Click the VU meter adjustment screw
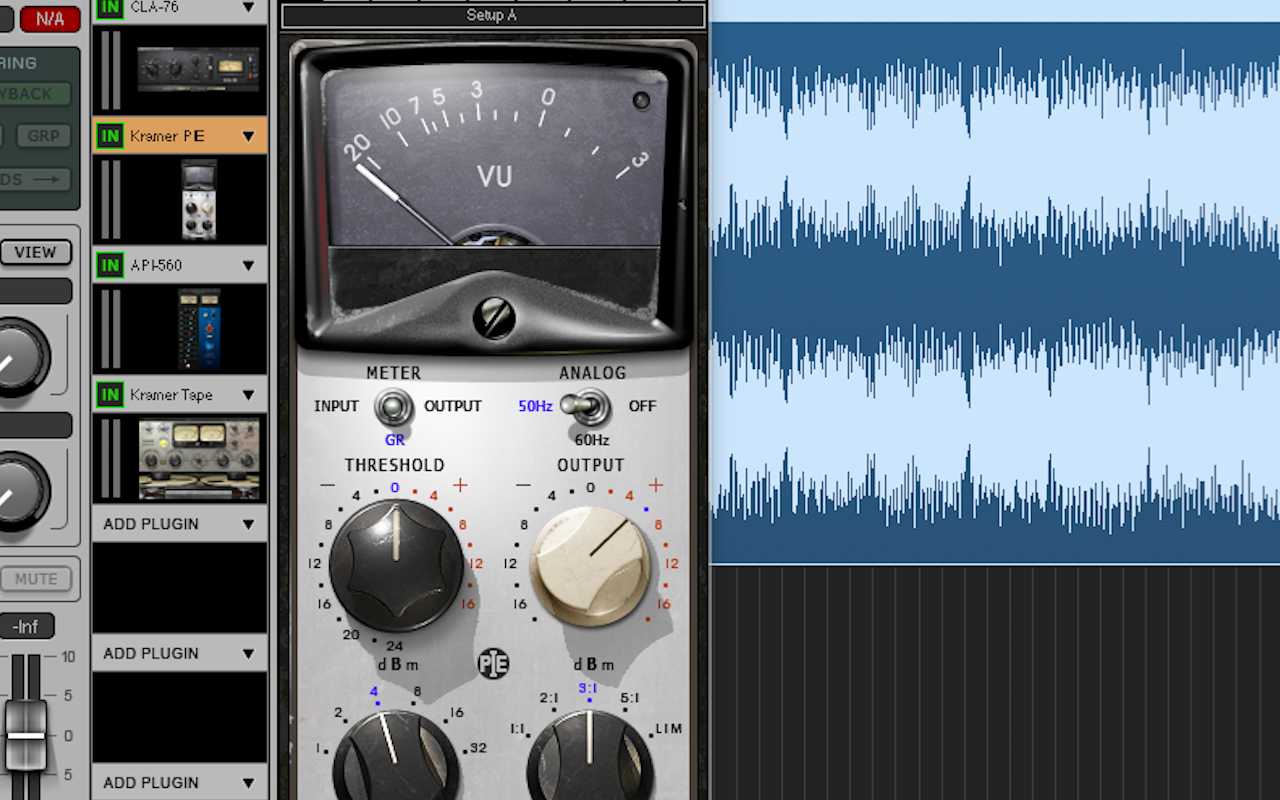This screenshot has height=800, width=1280. [x=494, y=318]
